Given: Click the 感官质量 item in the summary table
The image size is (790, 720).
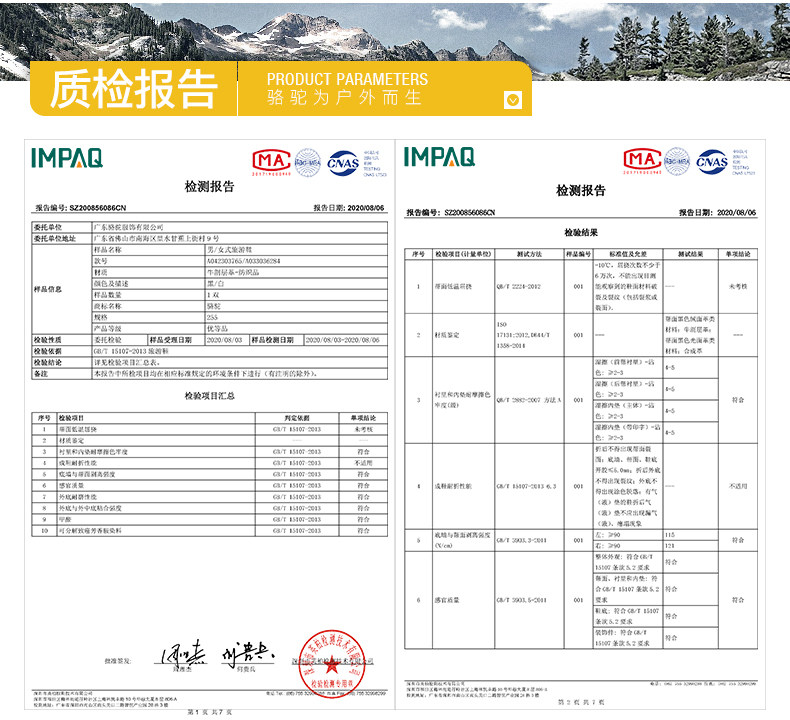Looking at the screenshot, I should (71, 486).
